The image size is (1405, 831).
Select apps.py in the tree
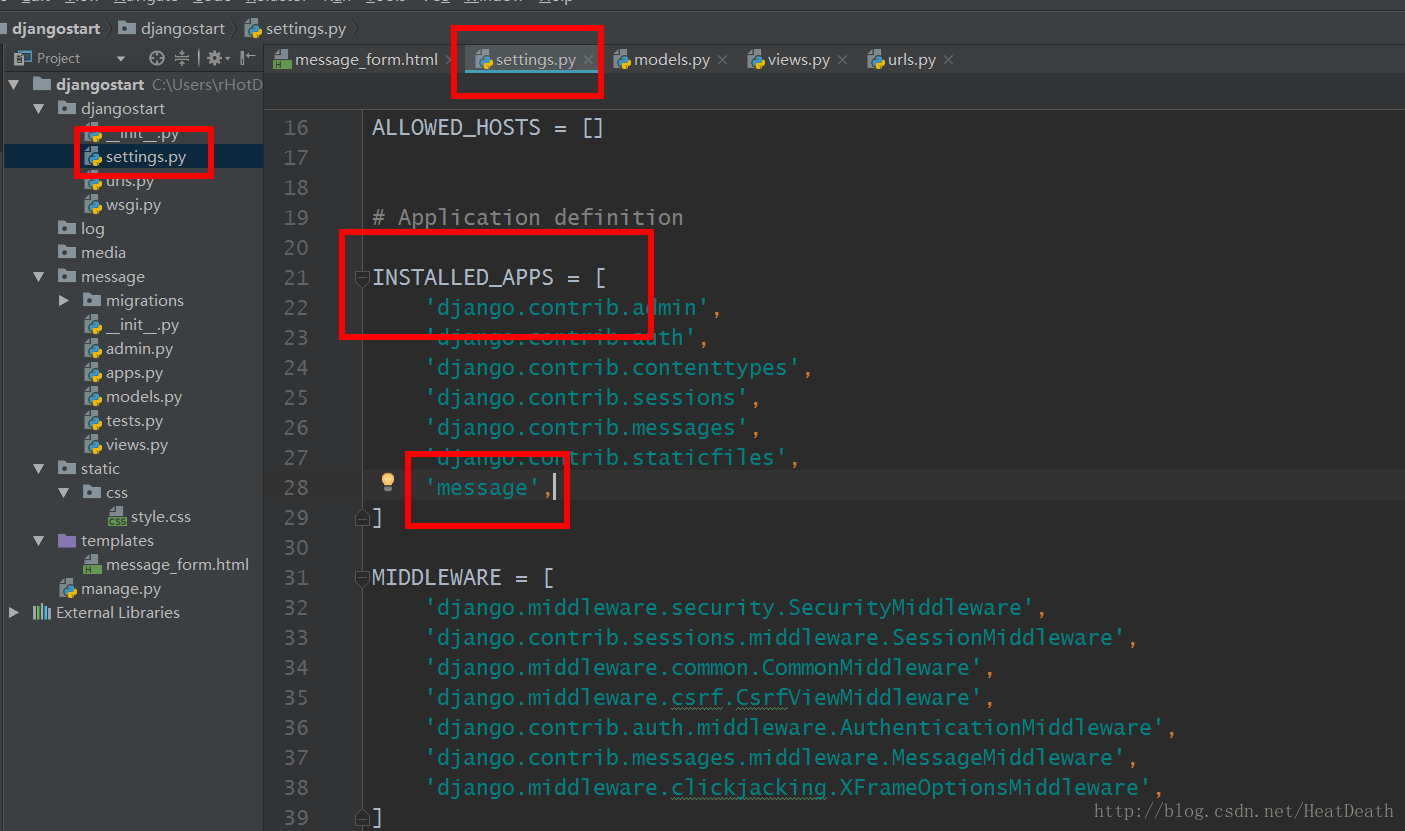click(x=123, y=372)
